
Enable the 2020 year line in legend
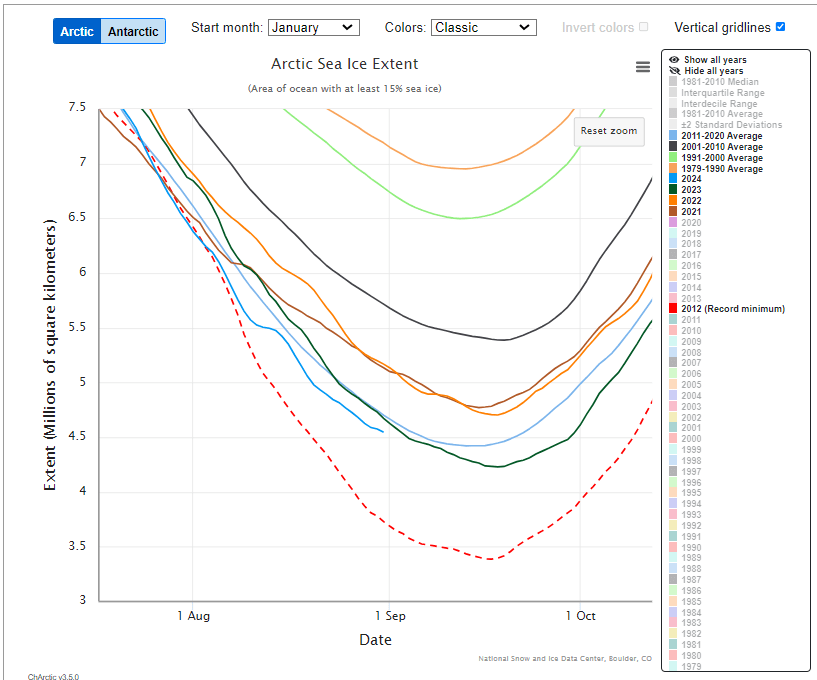click(x=692, y=222)
